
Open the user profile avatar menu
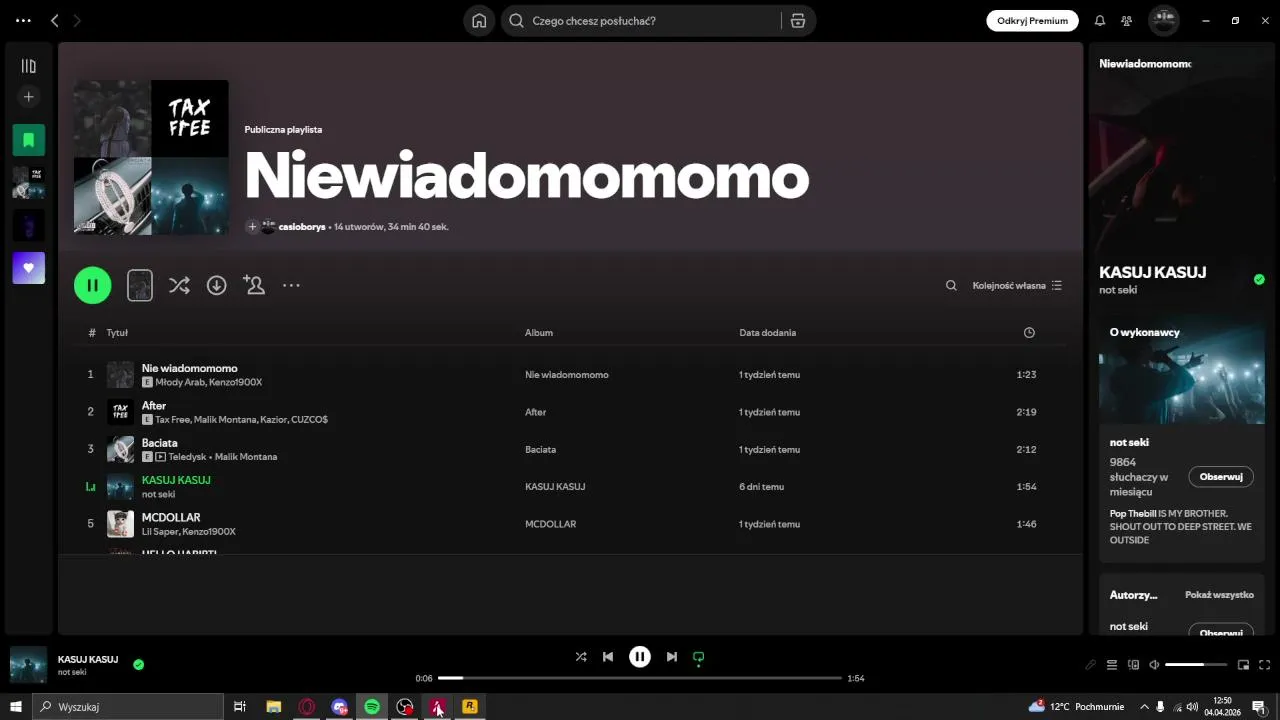(1164, 20)
